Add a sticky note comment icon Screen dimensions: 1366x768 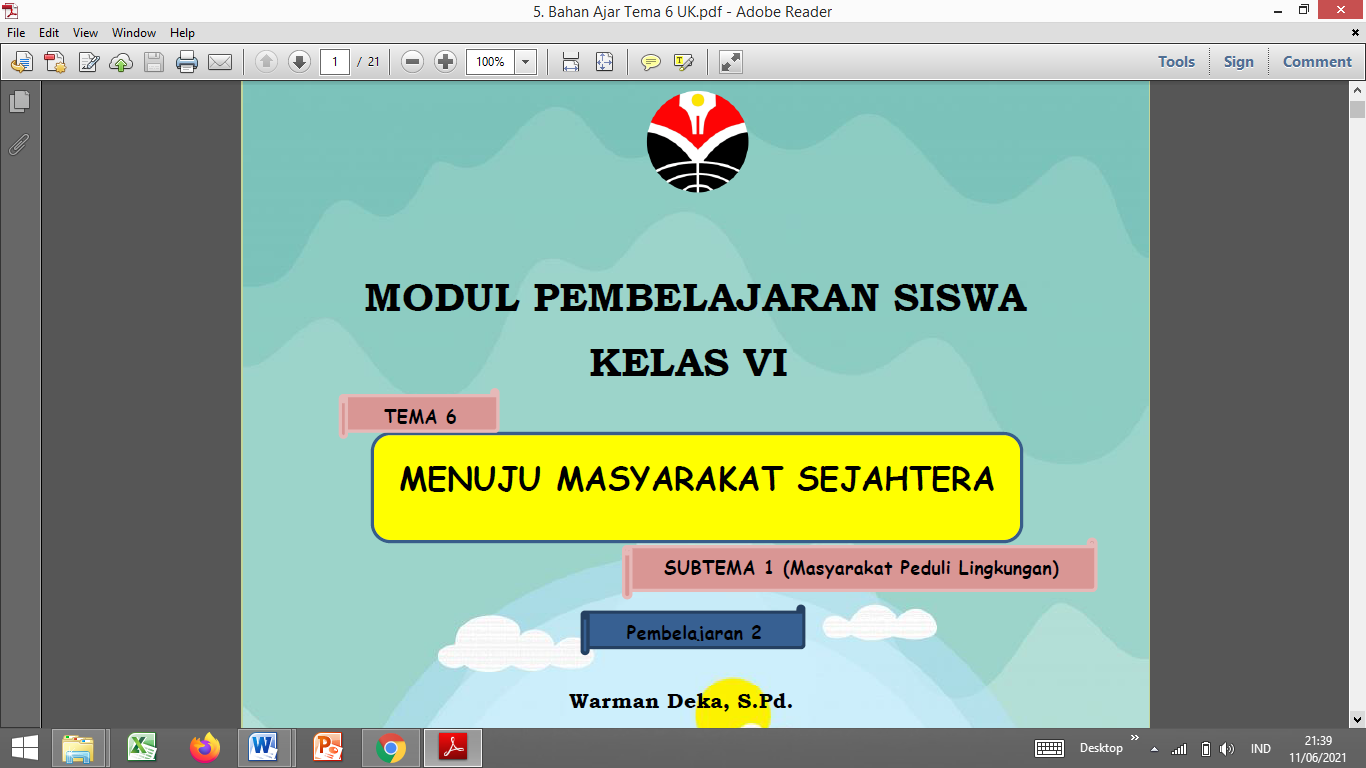pyautogui.click(x=651, y=62)
